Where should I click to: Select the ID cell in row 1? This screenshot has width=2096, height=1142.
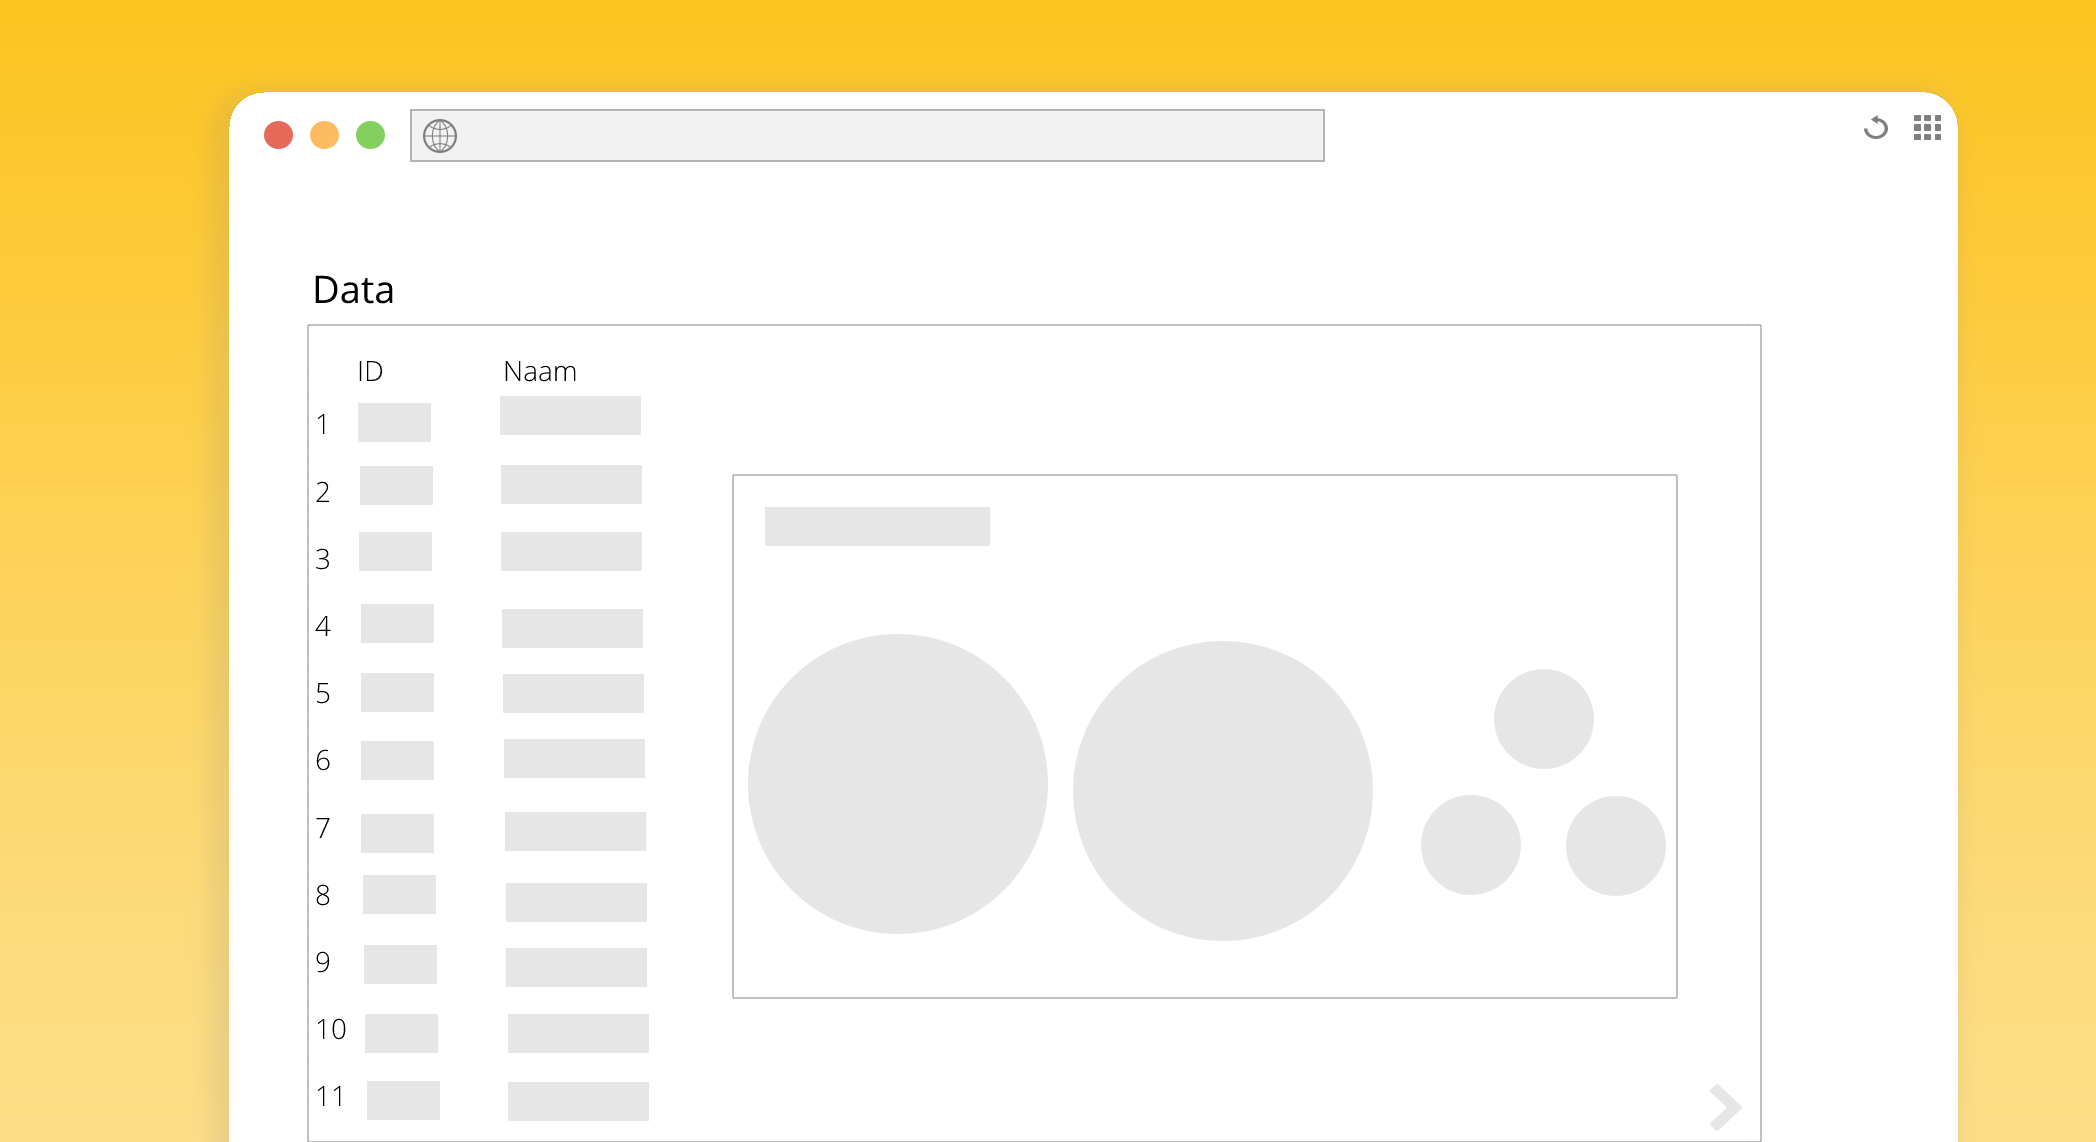[394, 422]
